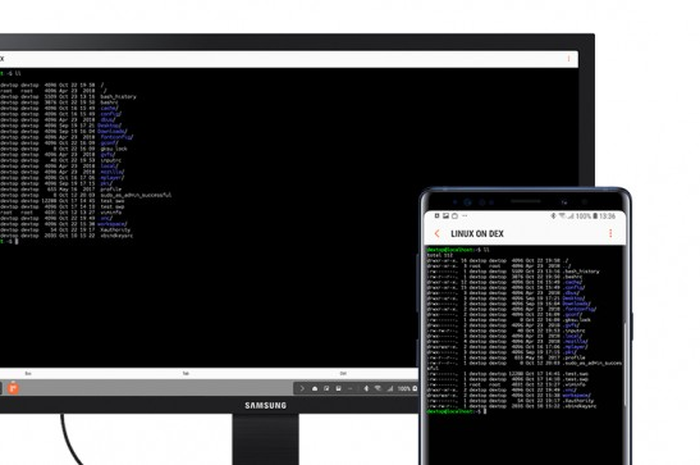Tap the first notification icon on phone status bar

click(437, 216)
